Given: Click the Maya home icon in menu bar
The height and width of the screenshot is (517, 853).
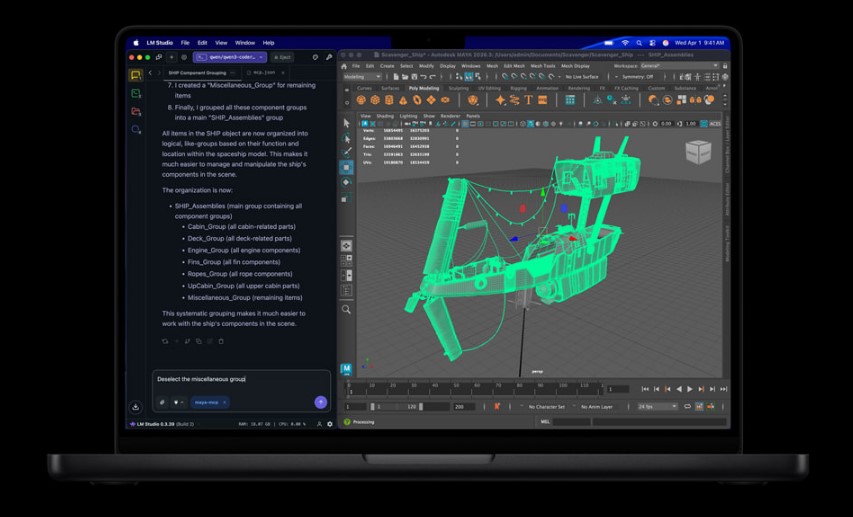Looking at the screenshot, I should pos(344,66).
